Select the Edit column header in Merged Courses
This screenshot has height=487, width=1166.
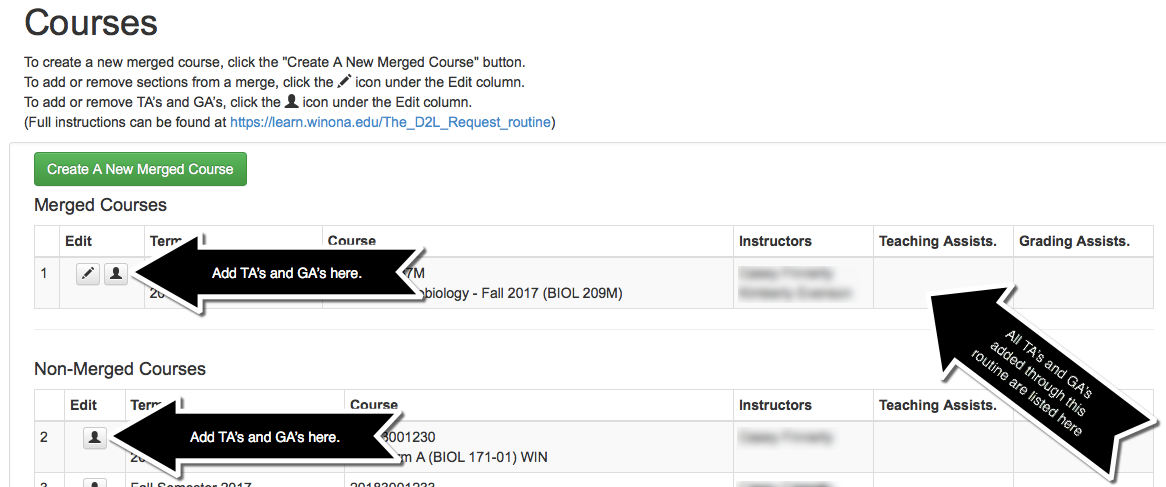78,241
